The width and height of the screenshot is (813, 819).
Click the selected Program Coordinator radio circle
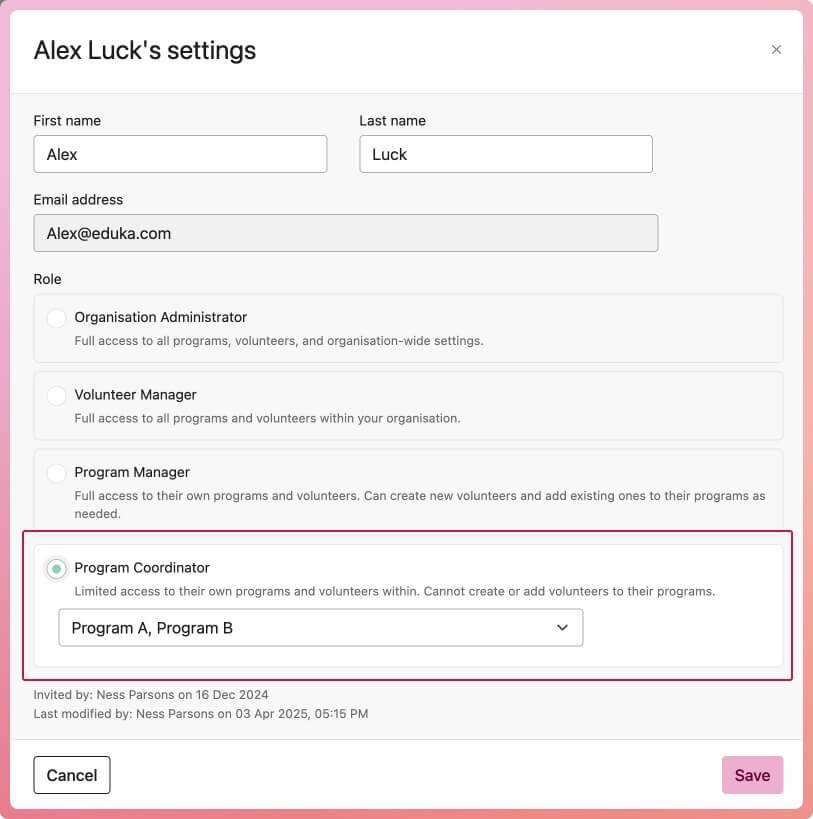pyautogui.click(x=57, y=569)
